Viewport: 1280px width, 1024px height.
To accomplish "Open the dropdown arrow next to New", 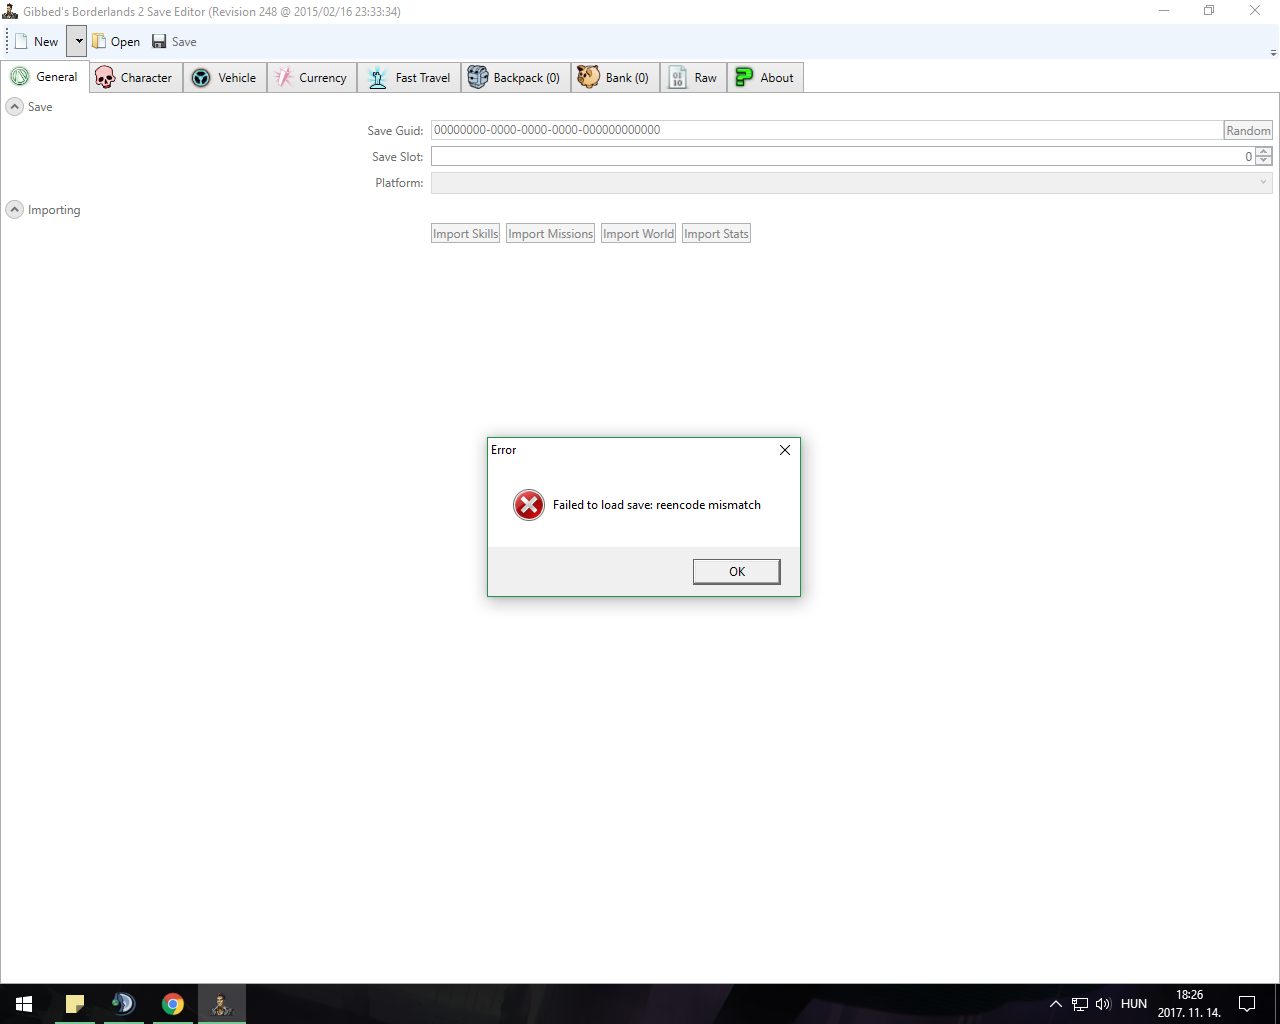I will click(x=78, y=41).
